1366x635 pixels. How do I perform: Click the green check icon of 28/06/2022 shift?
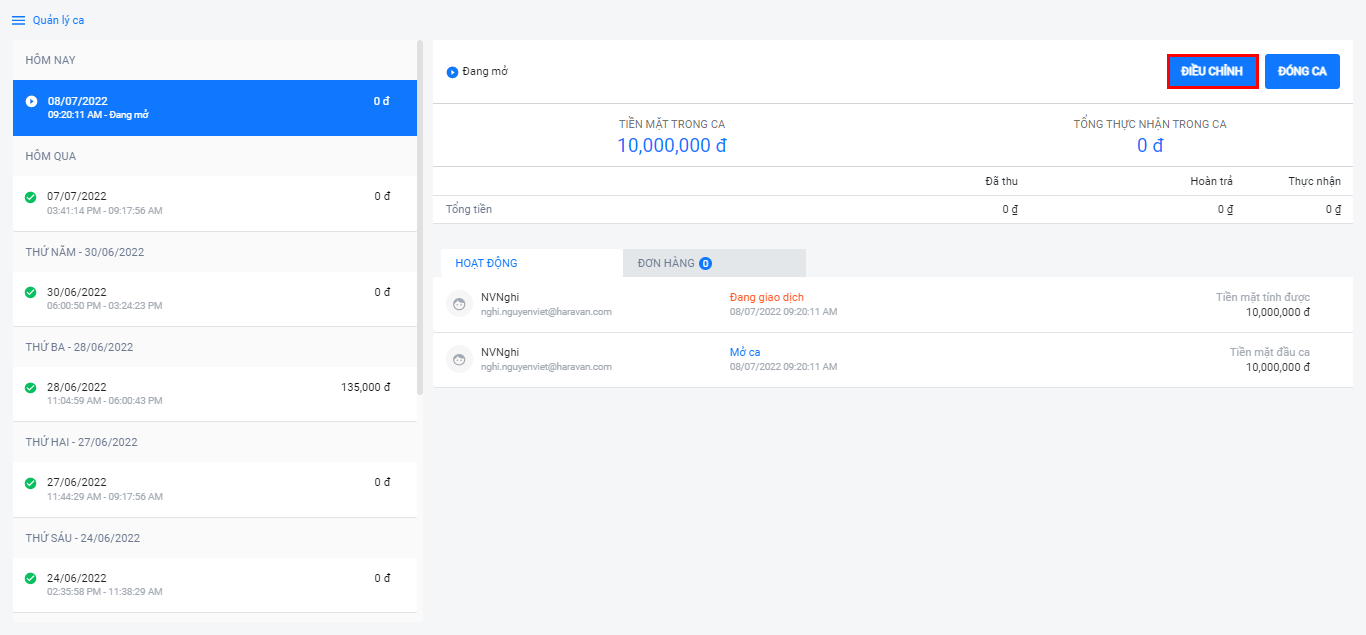pyautogui.click(x=31, y=388)
